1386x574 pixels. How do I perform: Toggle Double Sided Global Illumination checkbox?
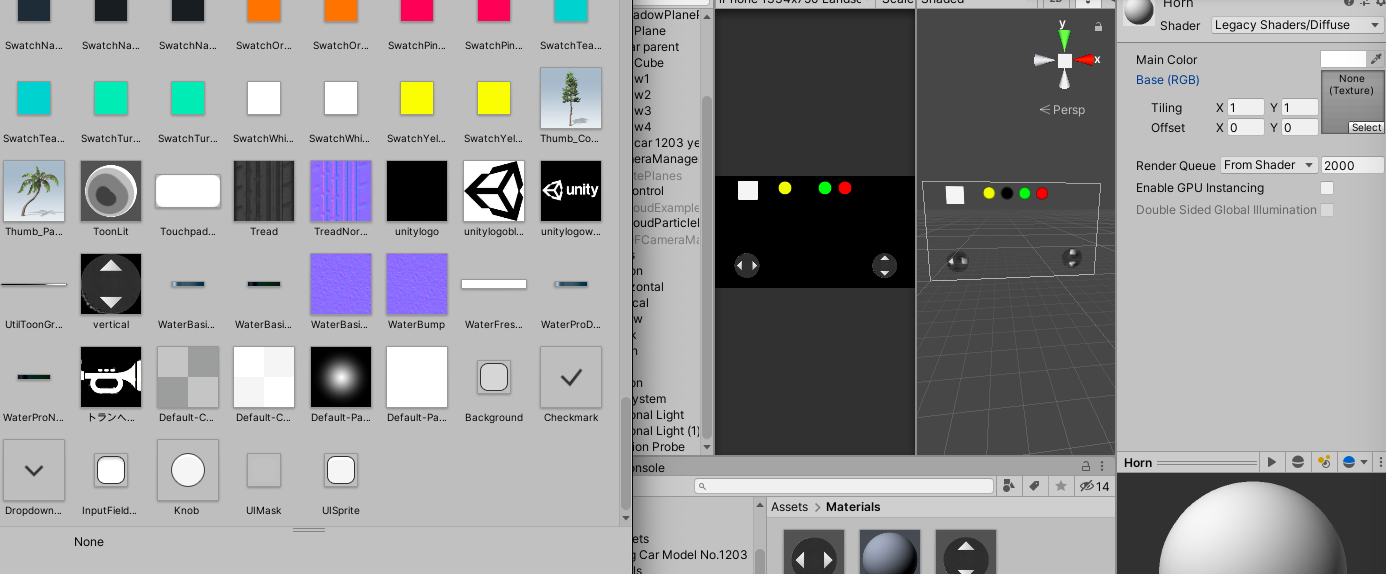tap(1327, 210)
